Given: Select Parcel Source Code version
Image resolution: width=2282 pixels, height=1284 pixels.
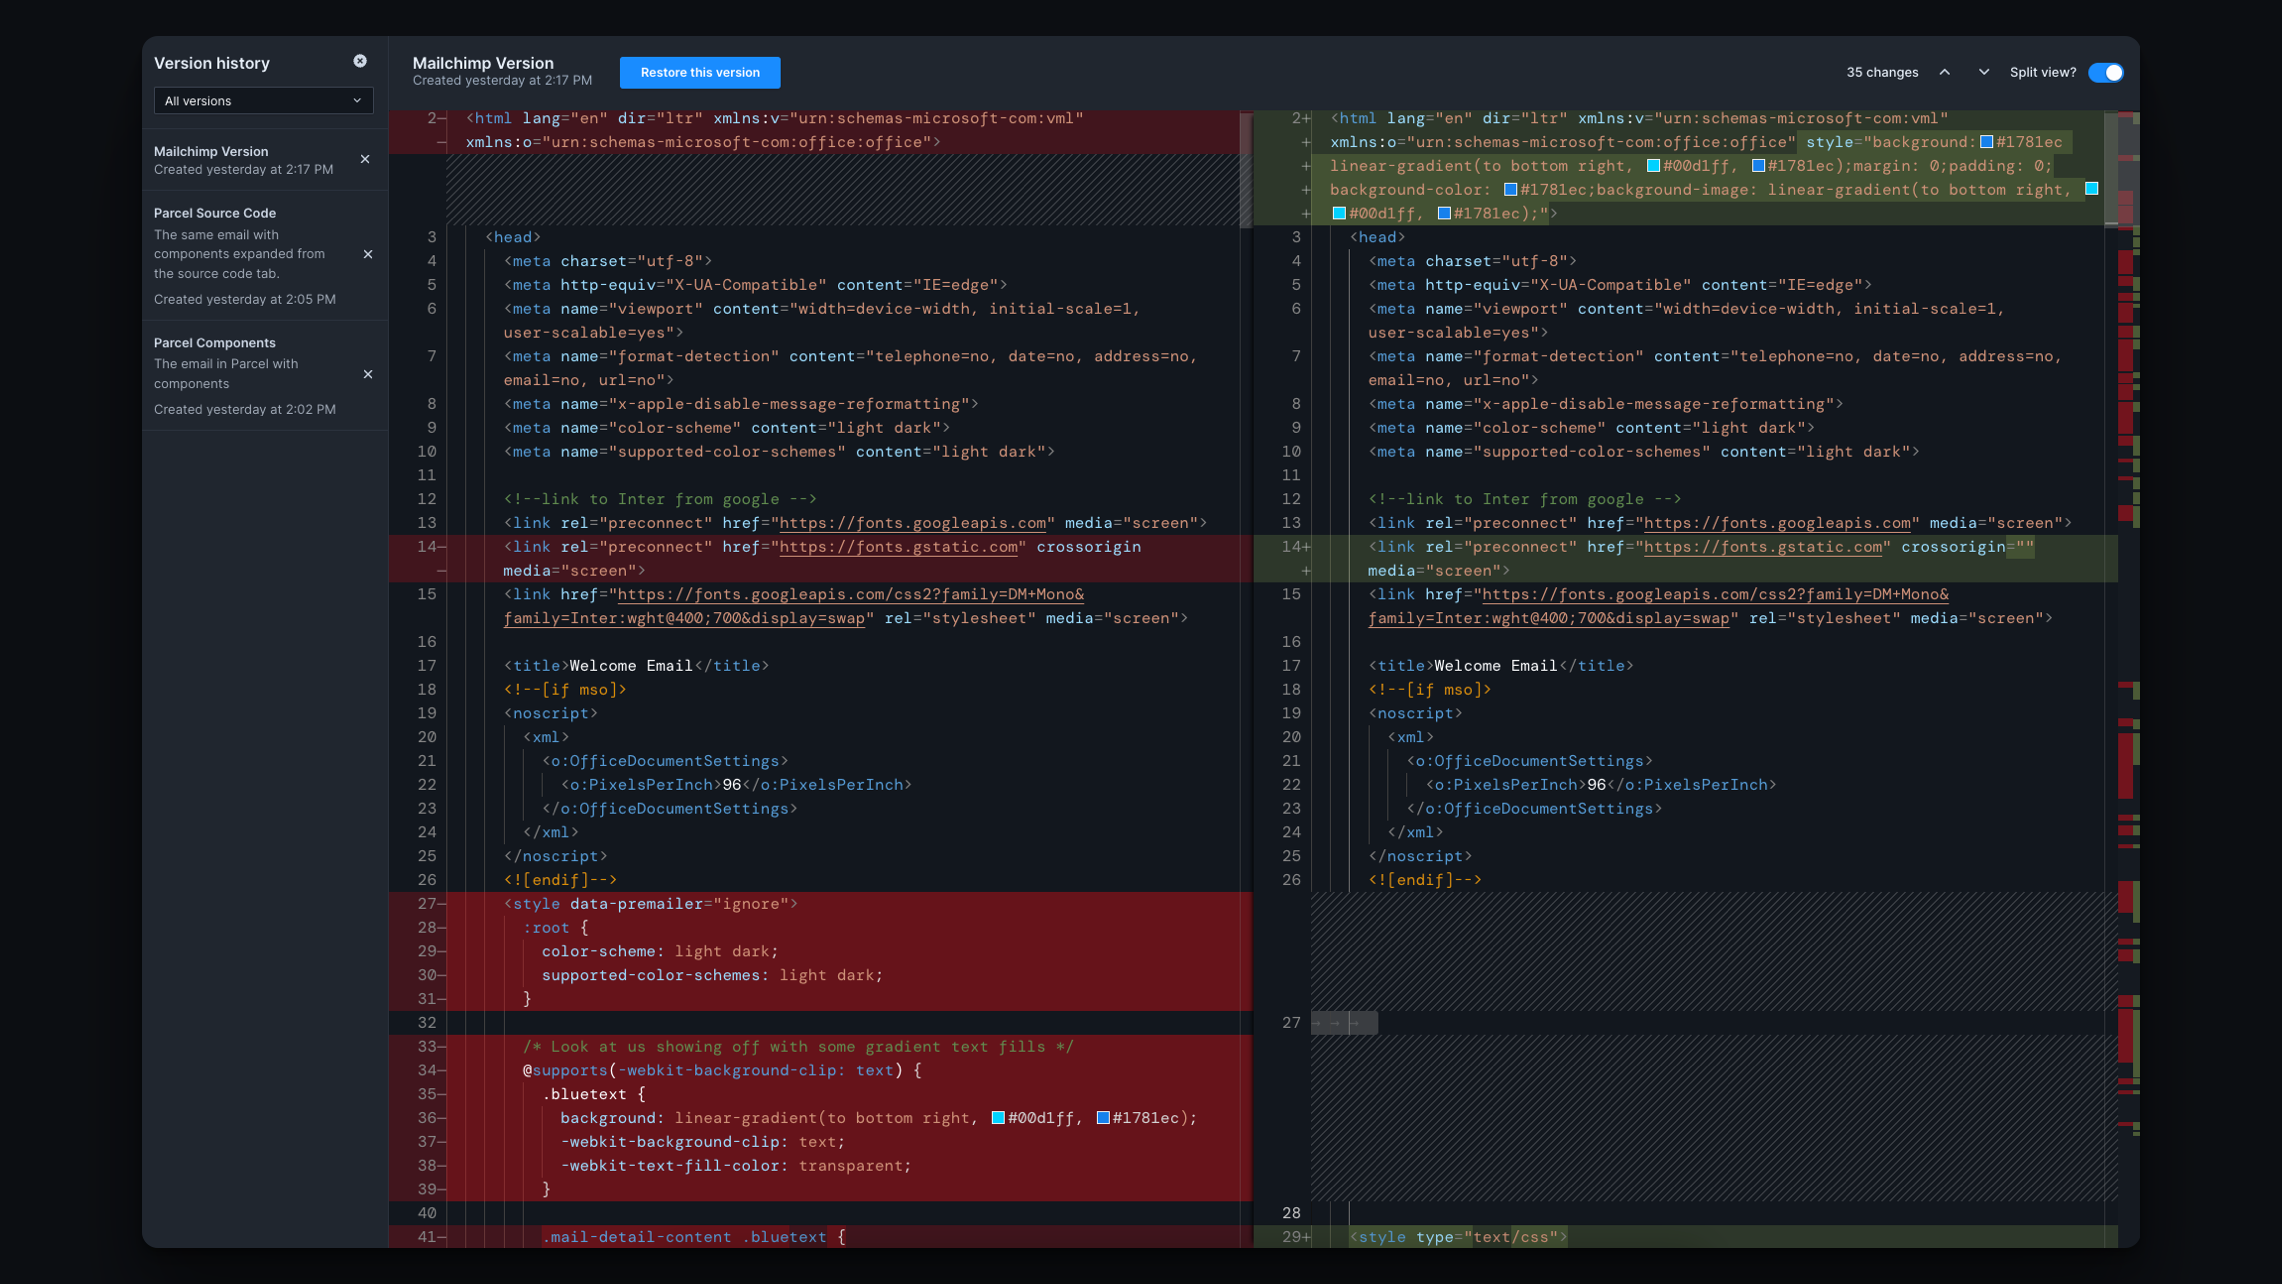Looking at the screenshot, I should click(214, 213).
